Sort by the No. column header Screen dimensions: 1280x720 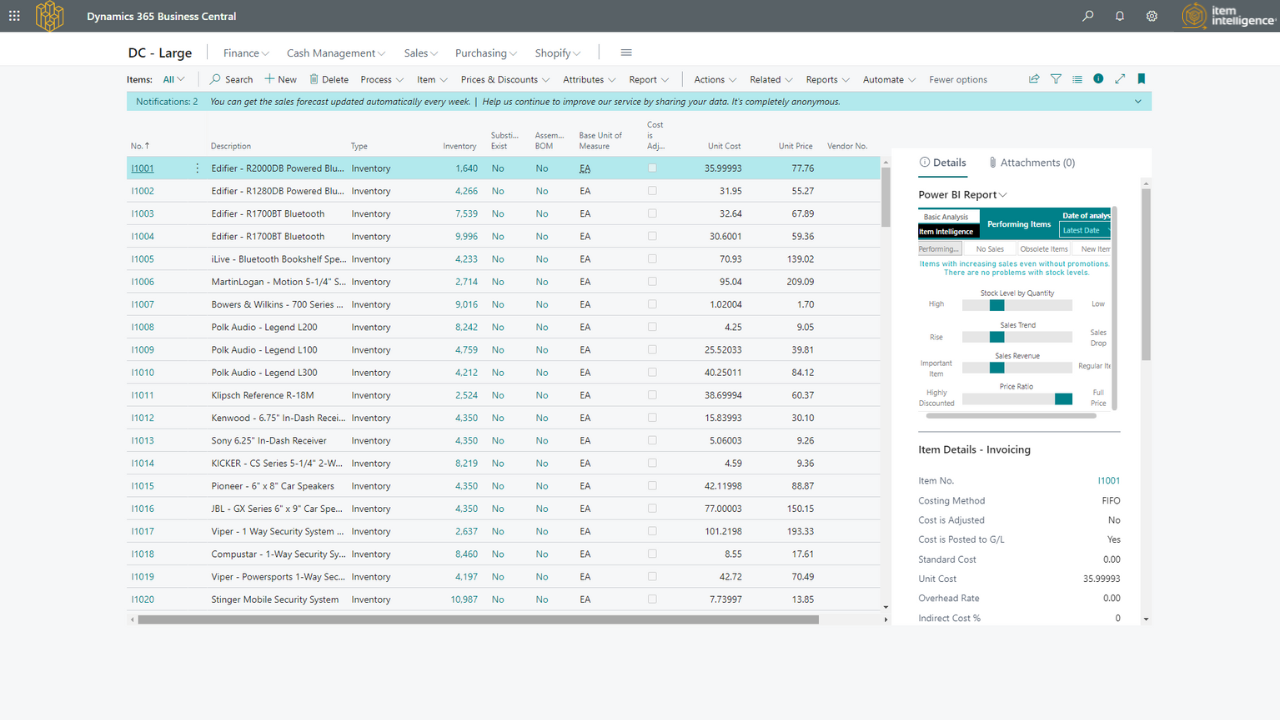(139, 147)
